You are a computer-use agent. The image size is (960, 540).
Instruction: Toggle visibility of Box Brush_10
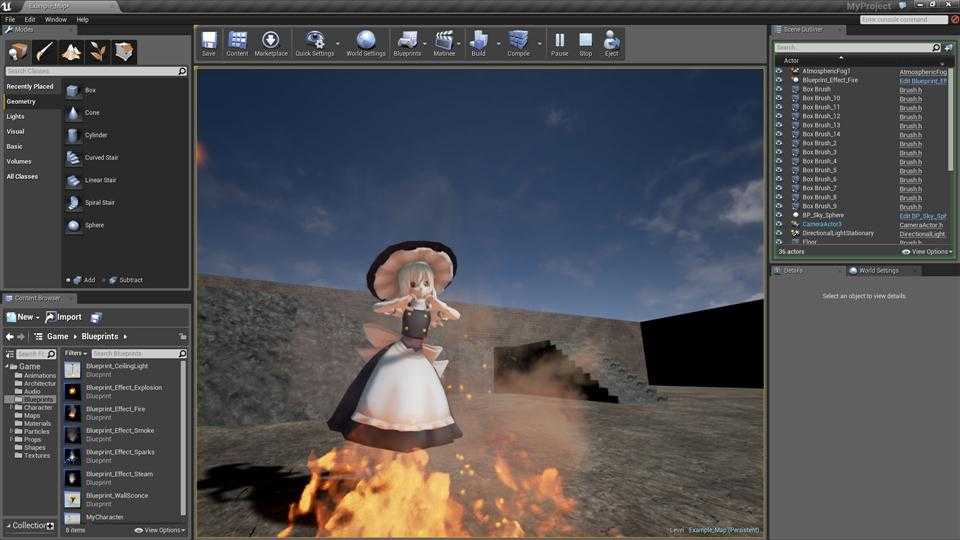coord(779,98)
